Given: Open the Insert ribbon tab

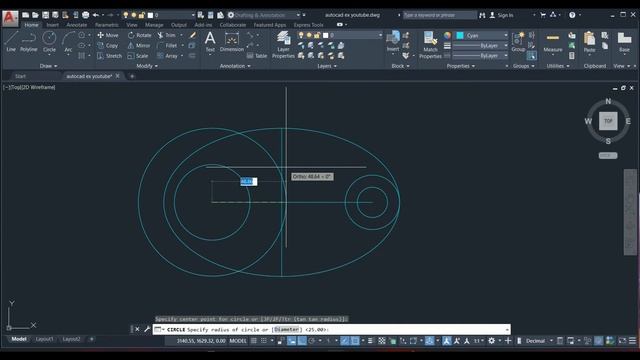Looking at the screenshot, I should [x=52, y=25].
